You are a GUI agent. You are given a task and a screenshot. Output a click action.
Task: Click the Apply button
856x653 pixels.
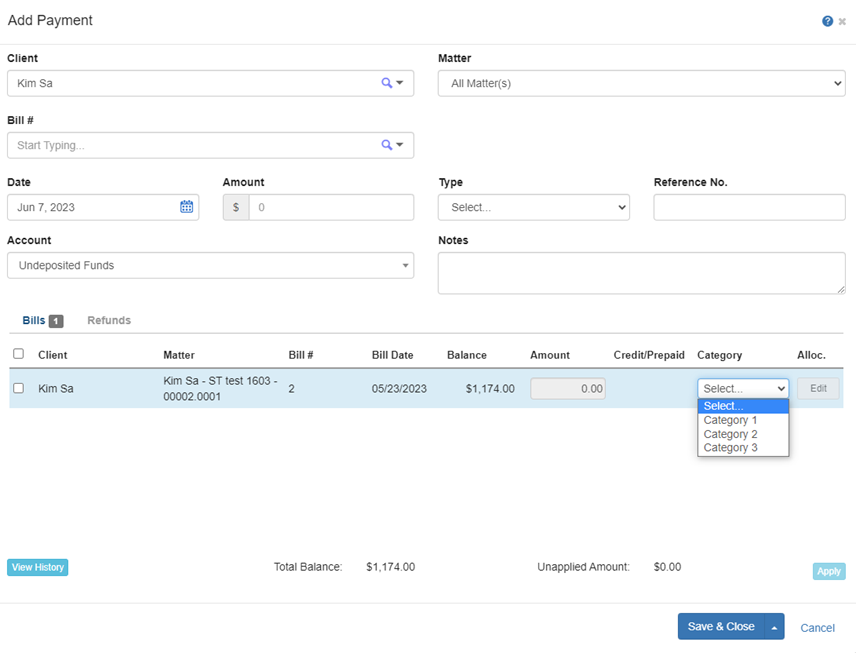point(829,571)
